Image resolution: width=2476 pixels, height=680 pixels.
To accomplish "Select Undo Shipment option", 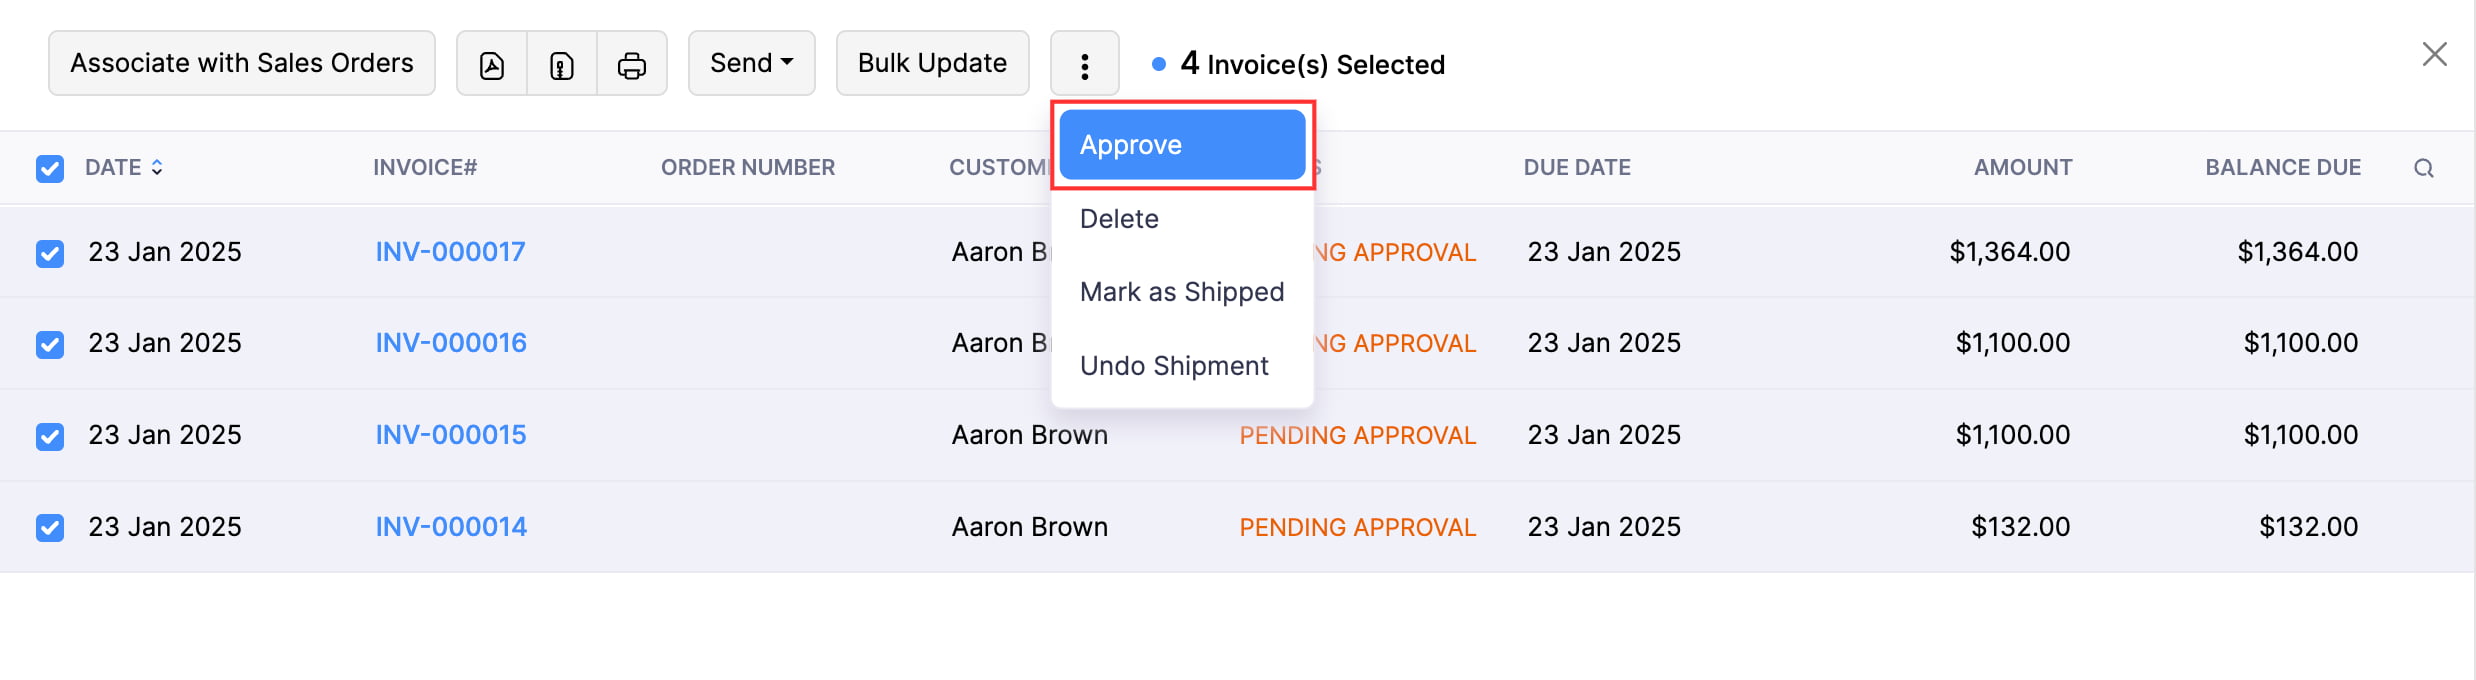I will (x=1174, y=365).
